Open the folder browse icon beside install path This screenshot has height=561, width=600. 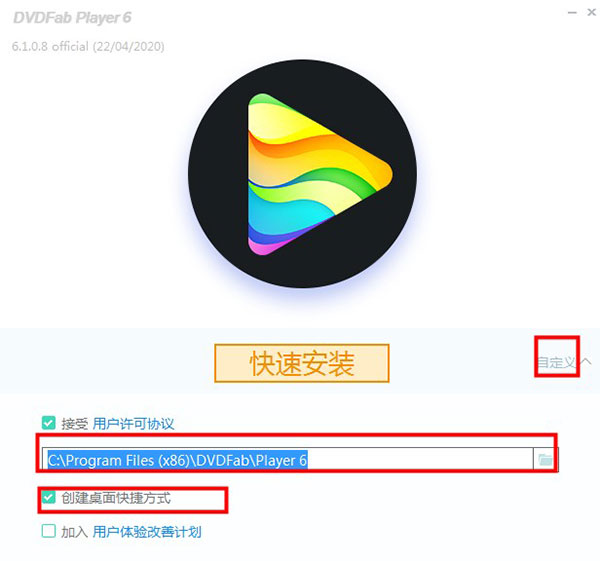pyautogui.click(x=545, y=459)
